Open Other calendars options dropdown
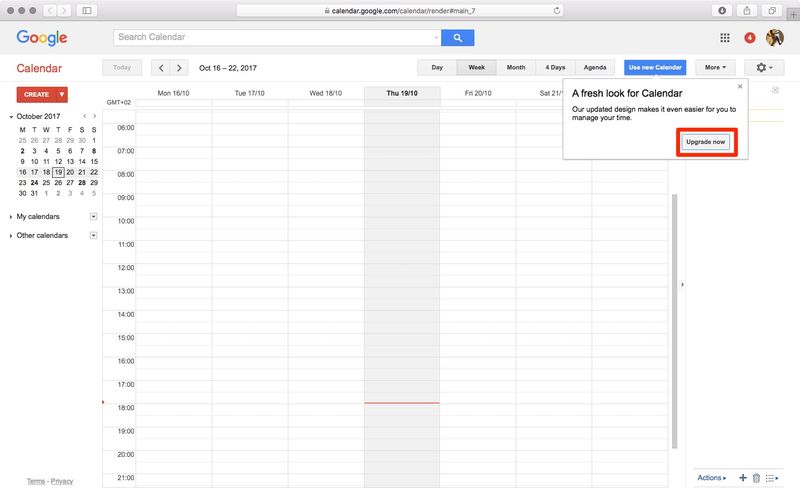Screen dimensions: 800x488 [93, 235]
